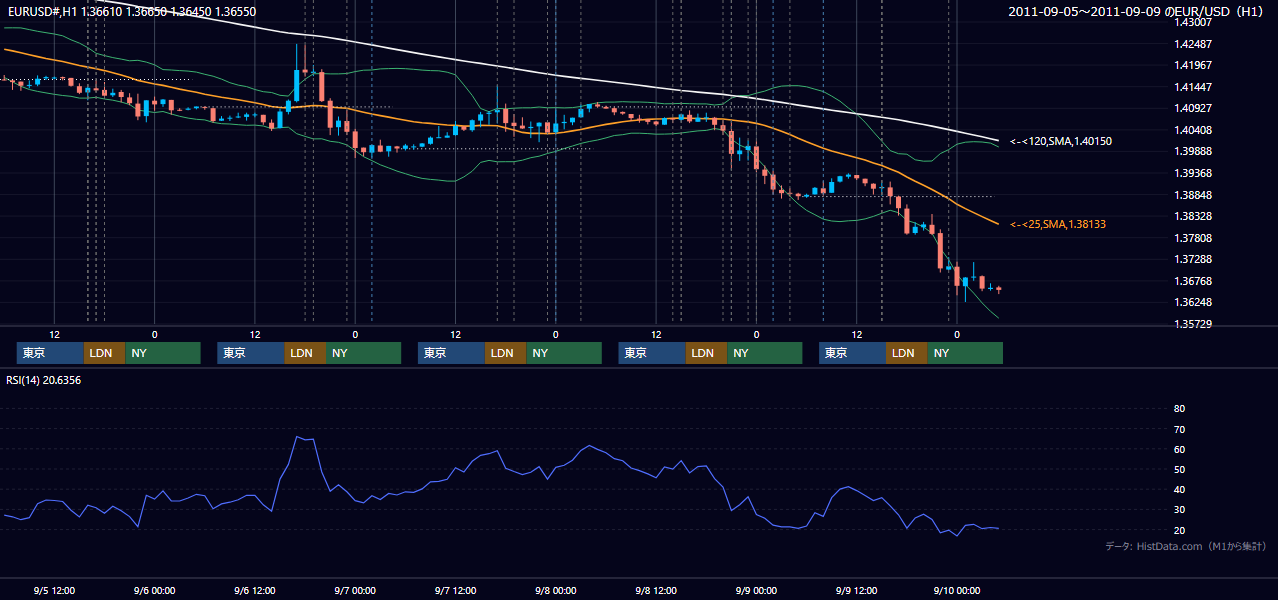Select the 9/9 00:00 date label
Viewport: 1278px width, 600px height.
tap(756, 590)
